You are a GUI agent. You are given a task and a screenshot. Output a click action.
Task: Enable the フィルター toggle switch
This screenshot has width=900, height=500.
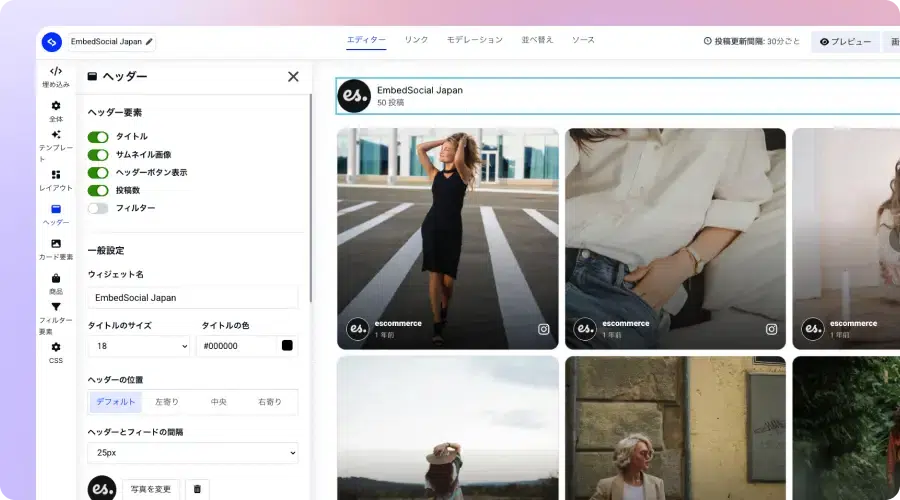click(98, 209)
